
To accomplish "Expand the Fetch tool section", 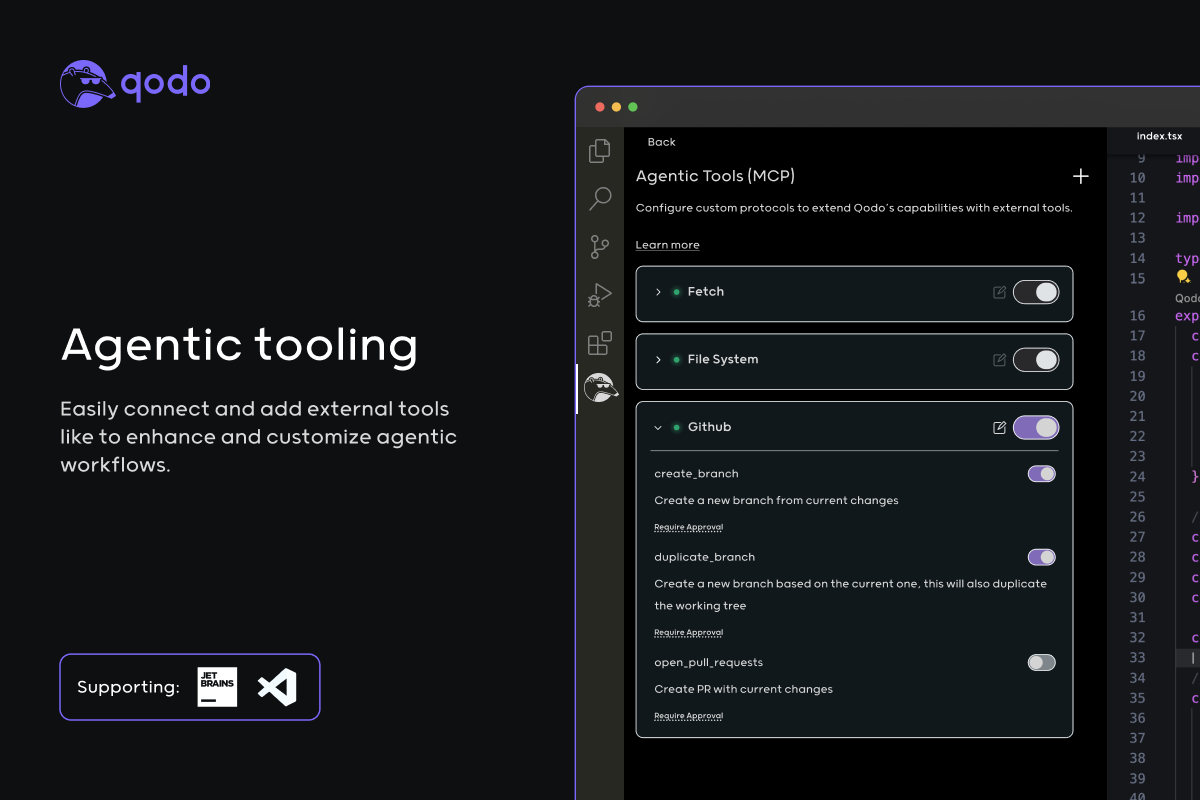I will click(658, 292).
